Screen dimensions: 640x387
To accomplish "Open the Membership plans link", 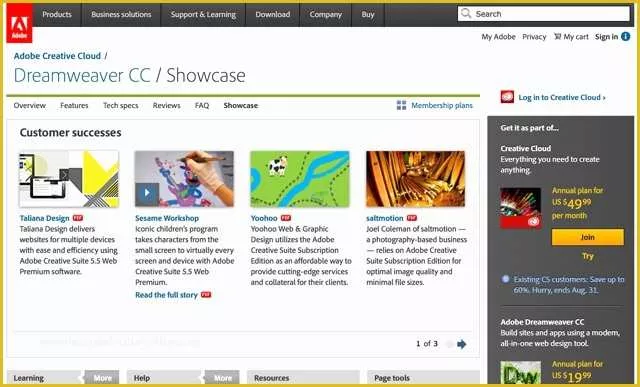I will click(x=442, y=105).
